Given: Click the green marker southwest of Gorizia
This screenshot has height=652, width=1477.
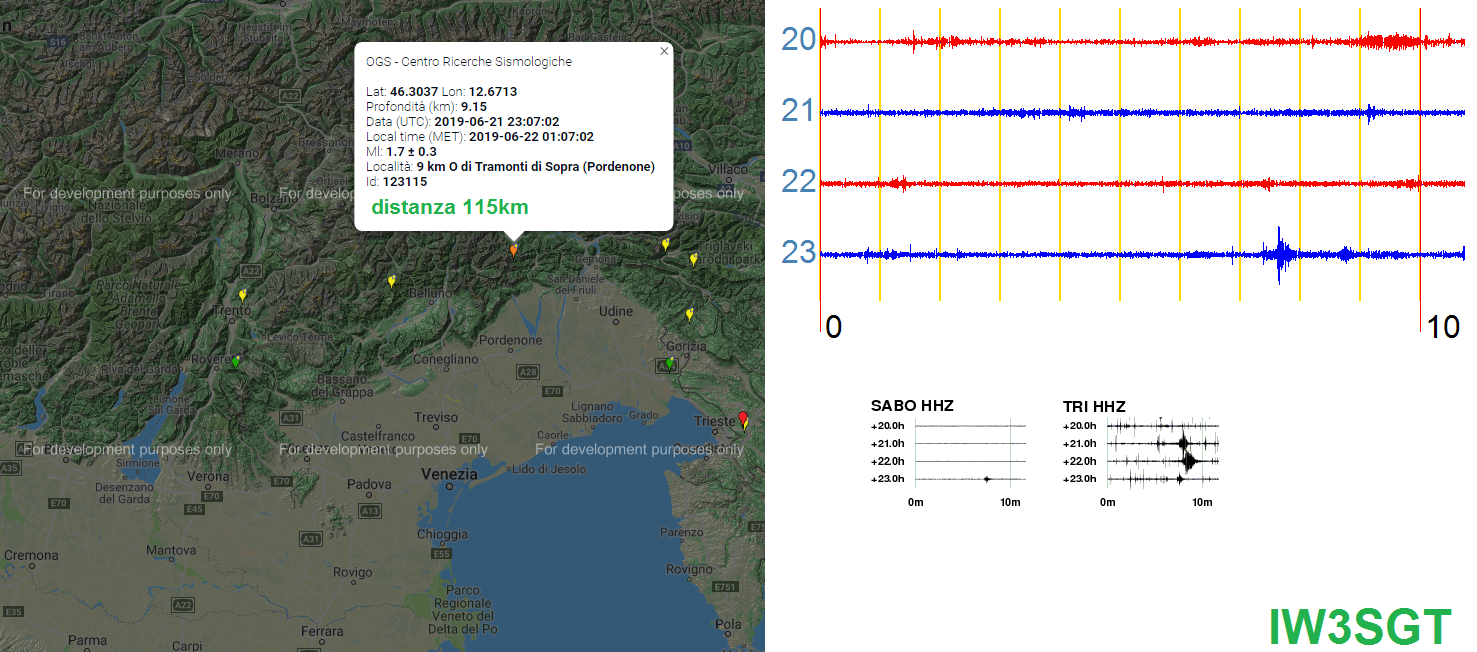Looking at the screenshot, I should (x=670, y=362).
